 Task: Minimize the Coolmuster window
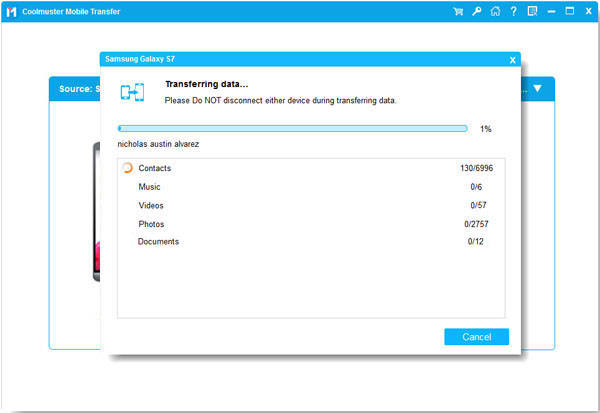(551, 12)
